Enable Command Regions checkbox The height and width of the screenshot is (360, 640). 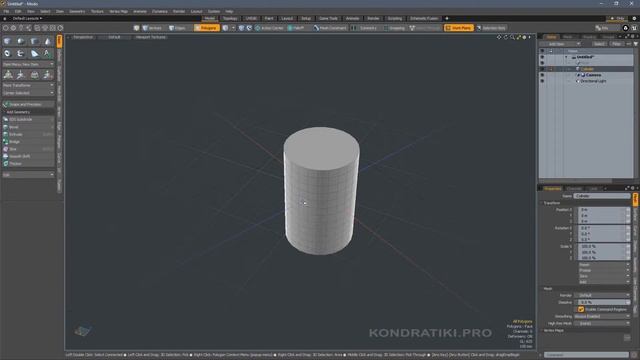click(x=581, y=309)
